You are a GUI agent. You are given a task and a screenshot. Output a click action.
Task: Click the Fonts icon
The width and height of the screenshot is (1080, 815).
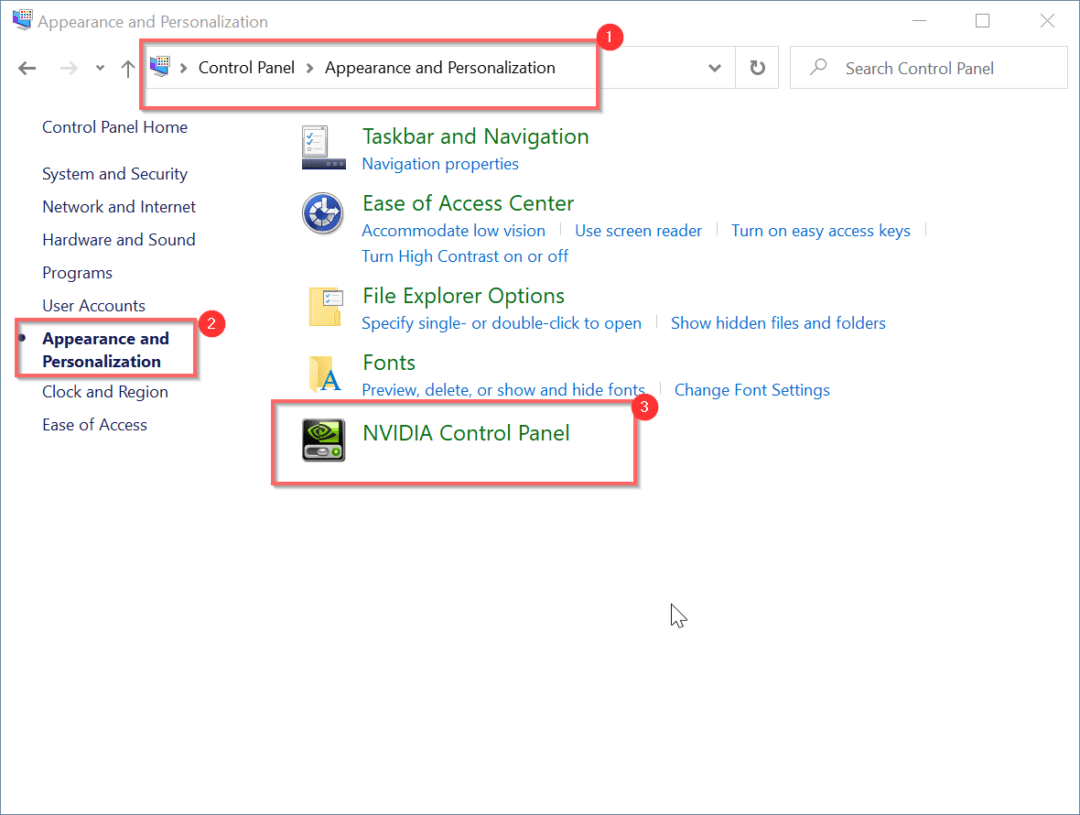point(323,373)
